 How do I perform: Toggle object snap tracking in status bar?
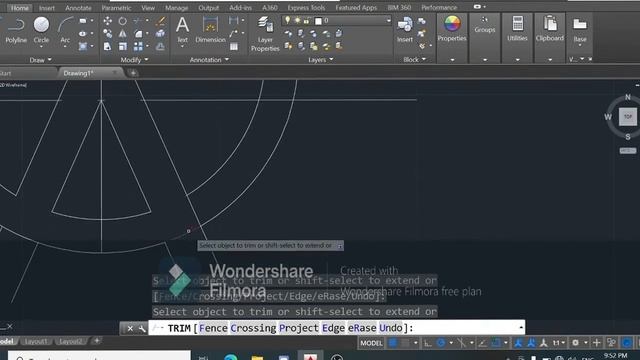tap(482, 343)
